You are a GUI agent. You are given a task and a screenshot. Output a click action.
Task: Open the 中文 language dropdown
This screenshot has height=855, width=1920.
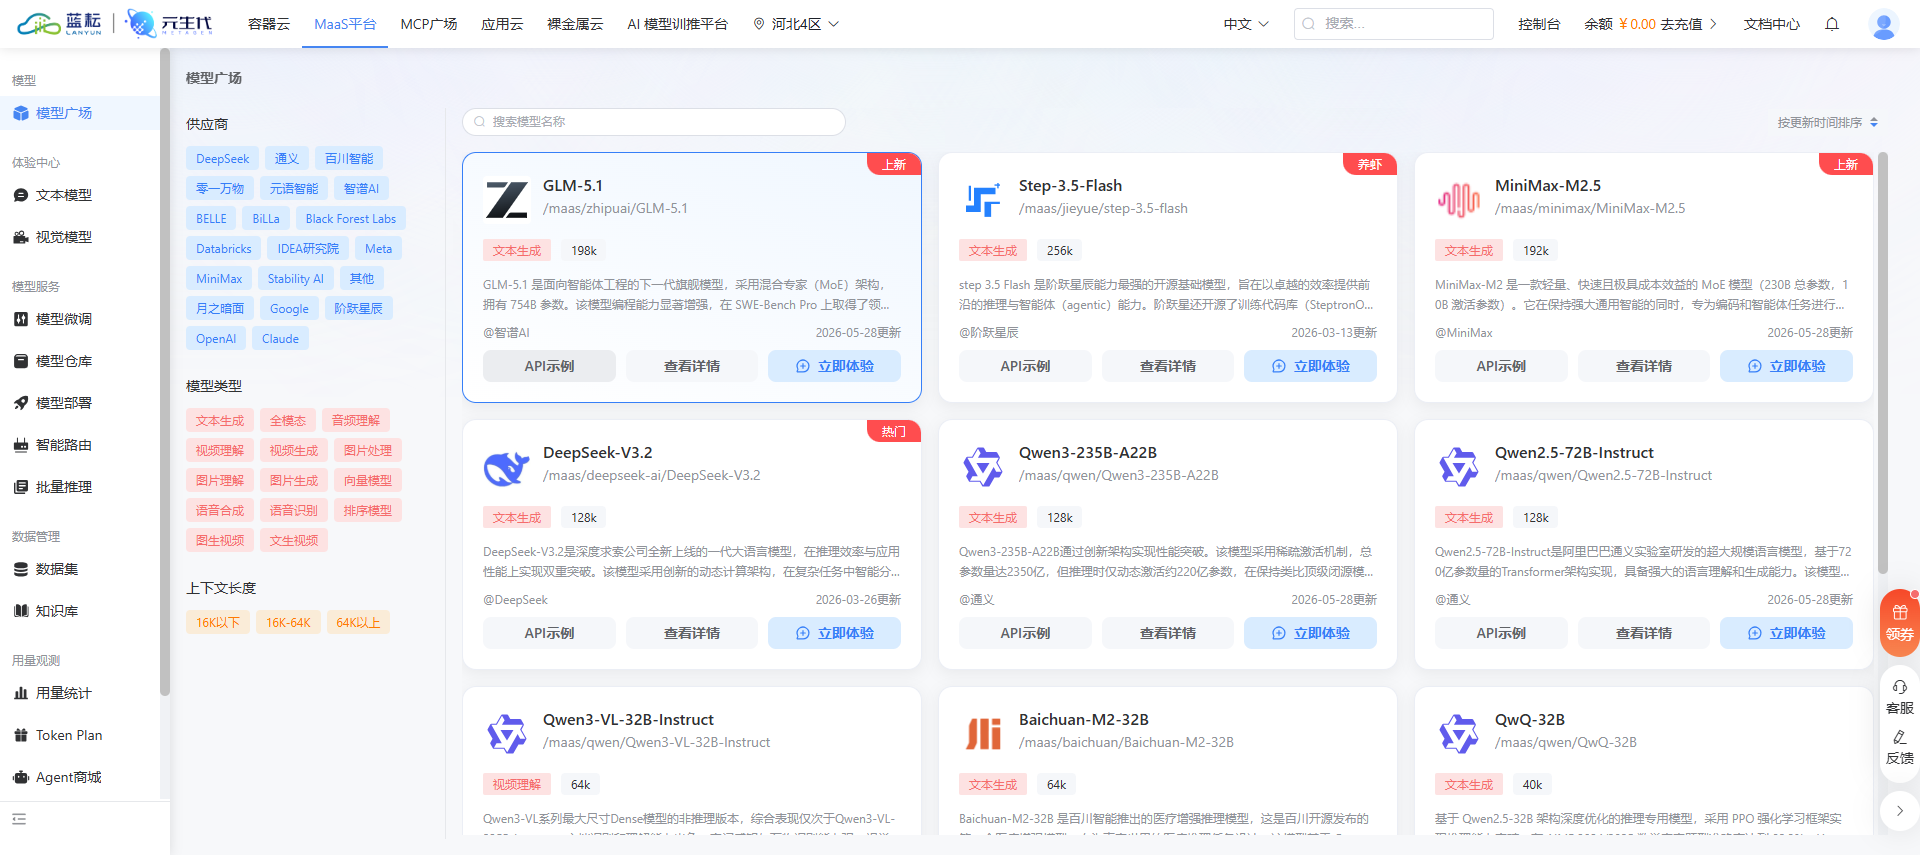[1246, 24]
